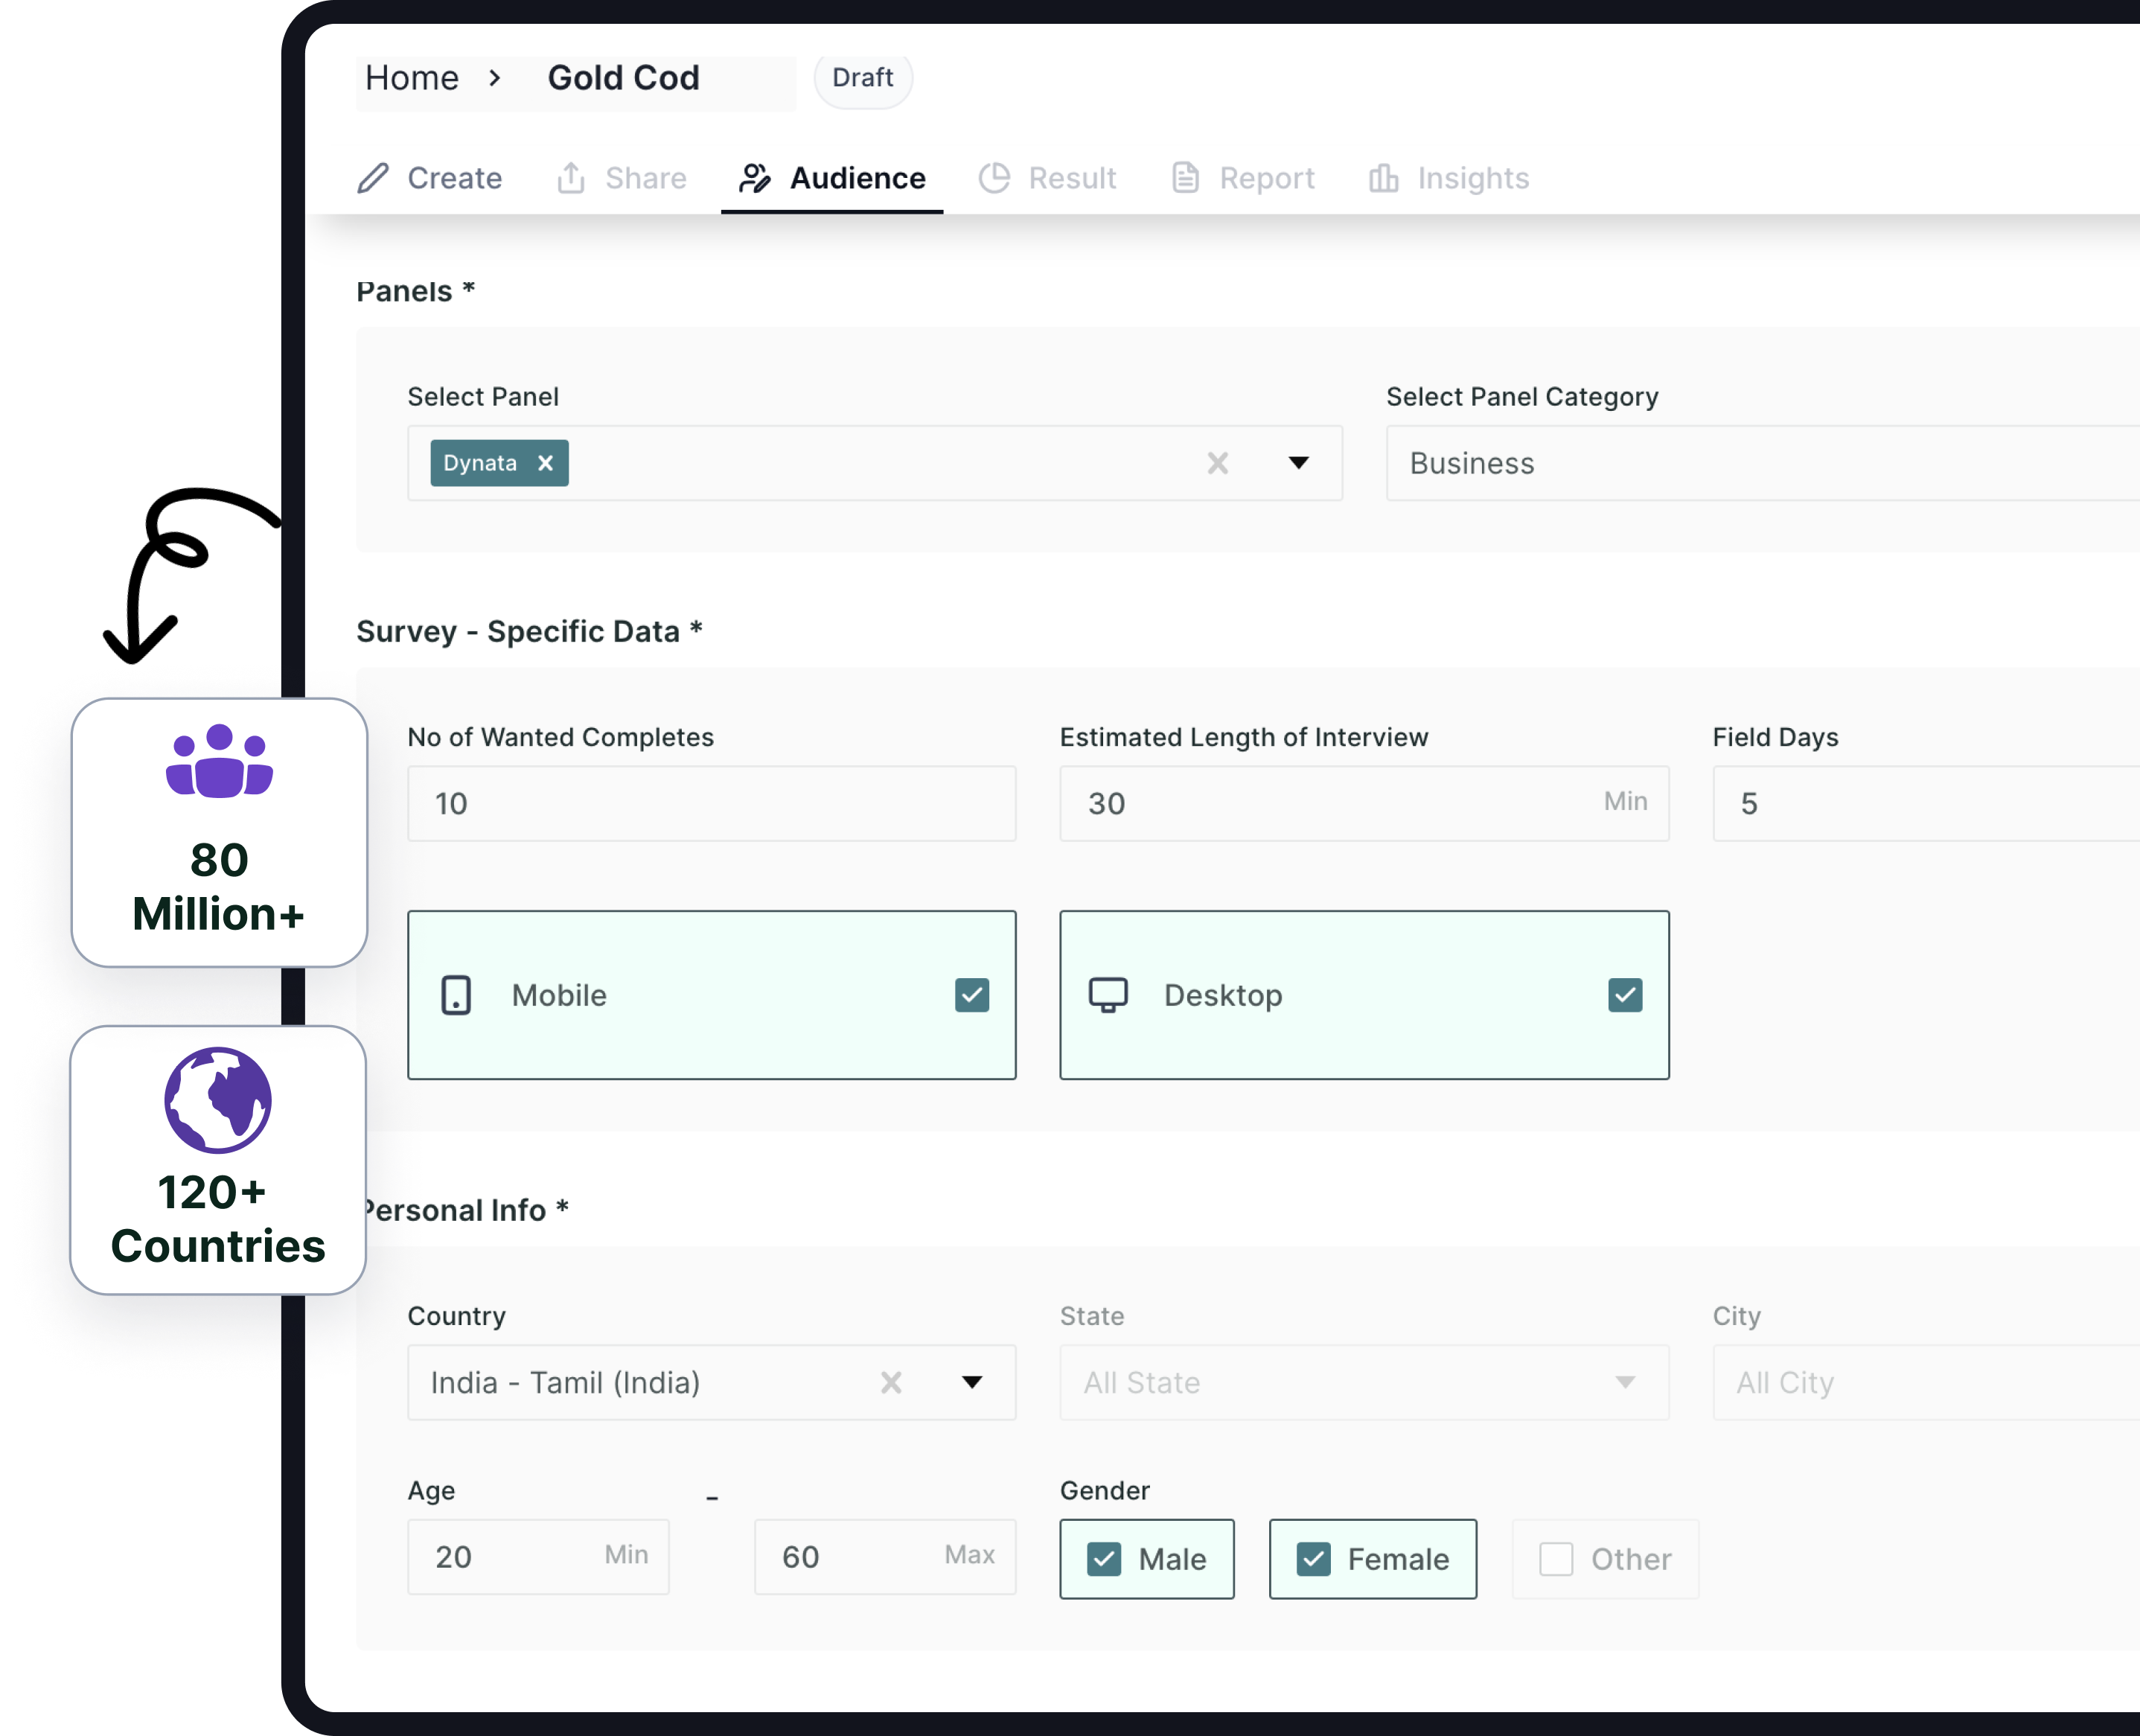Click the Estimated Length of Interview field
Screen dimensions: 2140x1736
click(1364, 803)
